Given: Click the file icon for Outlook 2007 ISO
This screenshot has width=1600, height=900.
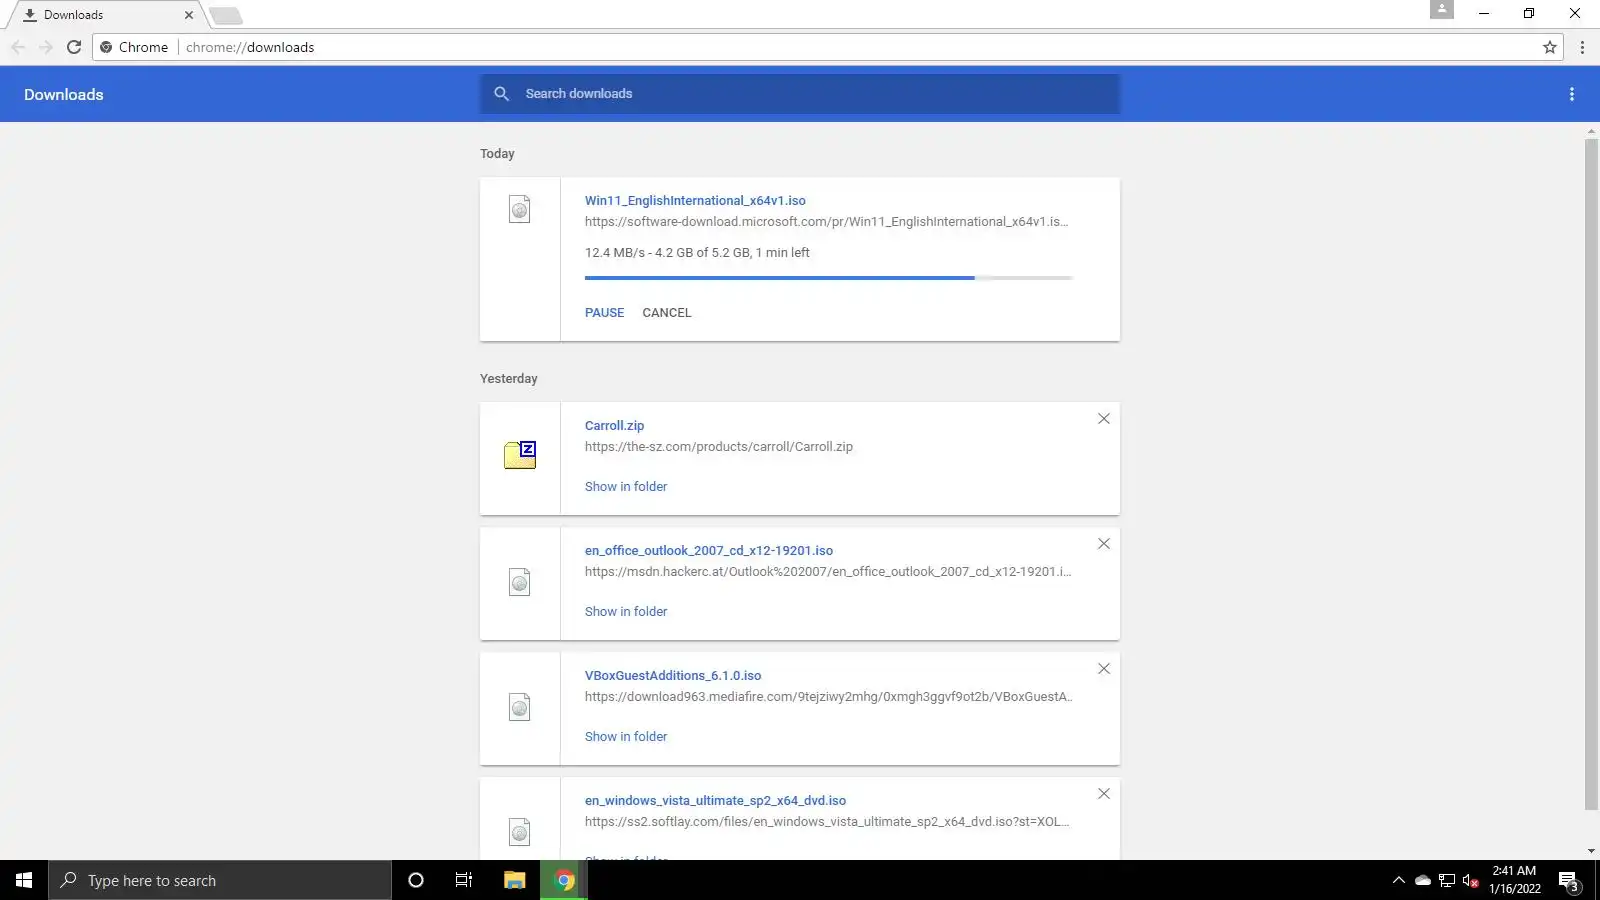Looking at the screenshot, I should (x=520, y=582).
